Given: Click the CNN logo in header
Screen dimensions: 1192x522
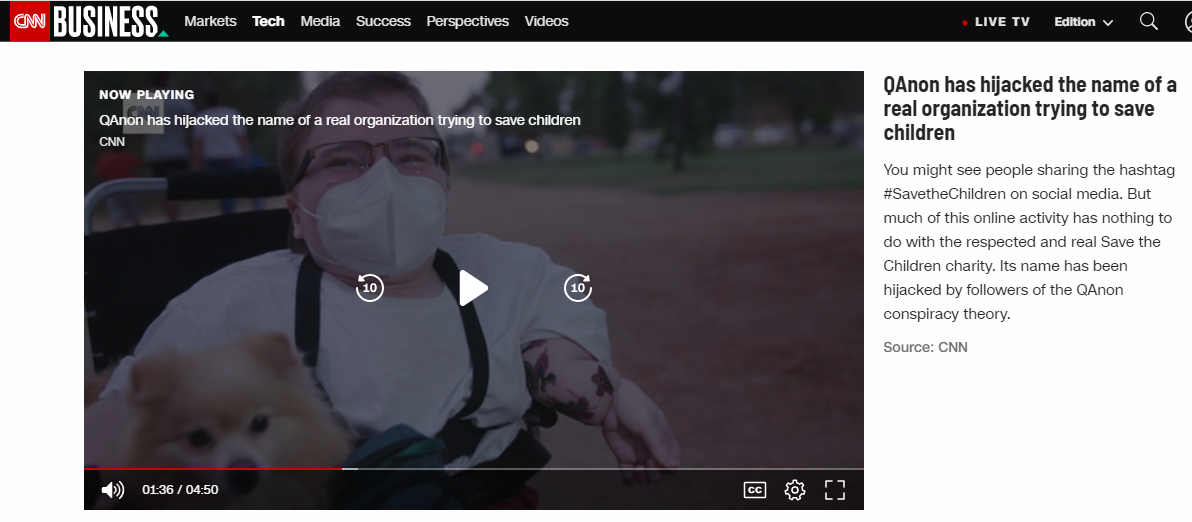Looking at the screenshot, I should click(30, 21).
